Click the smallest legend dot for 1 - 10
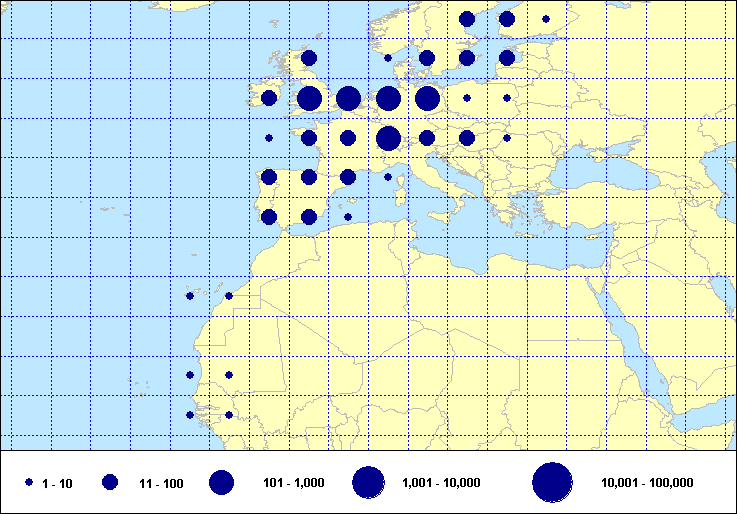 click(28, 483)
